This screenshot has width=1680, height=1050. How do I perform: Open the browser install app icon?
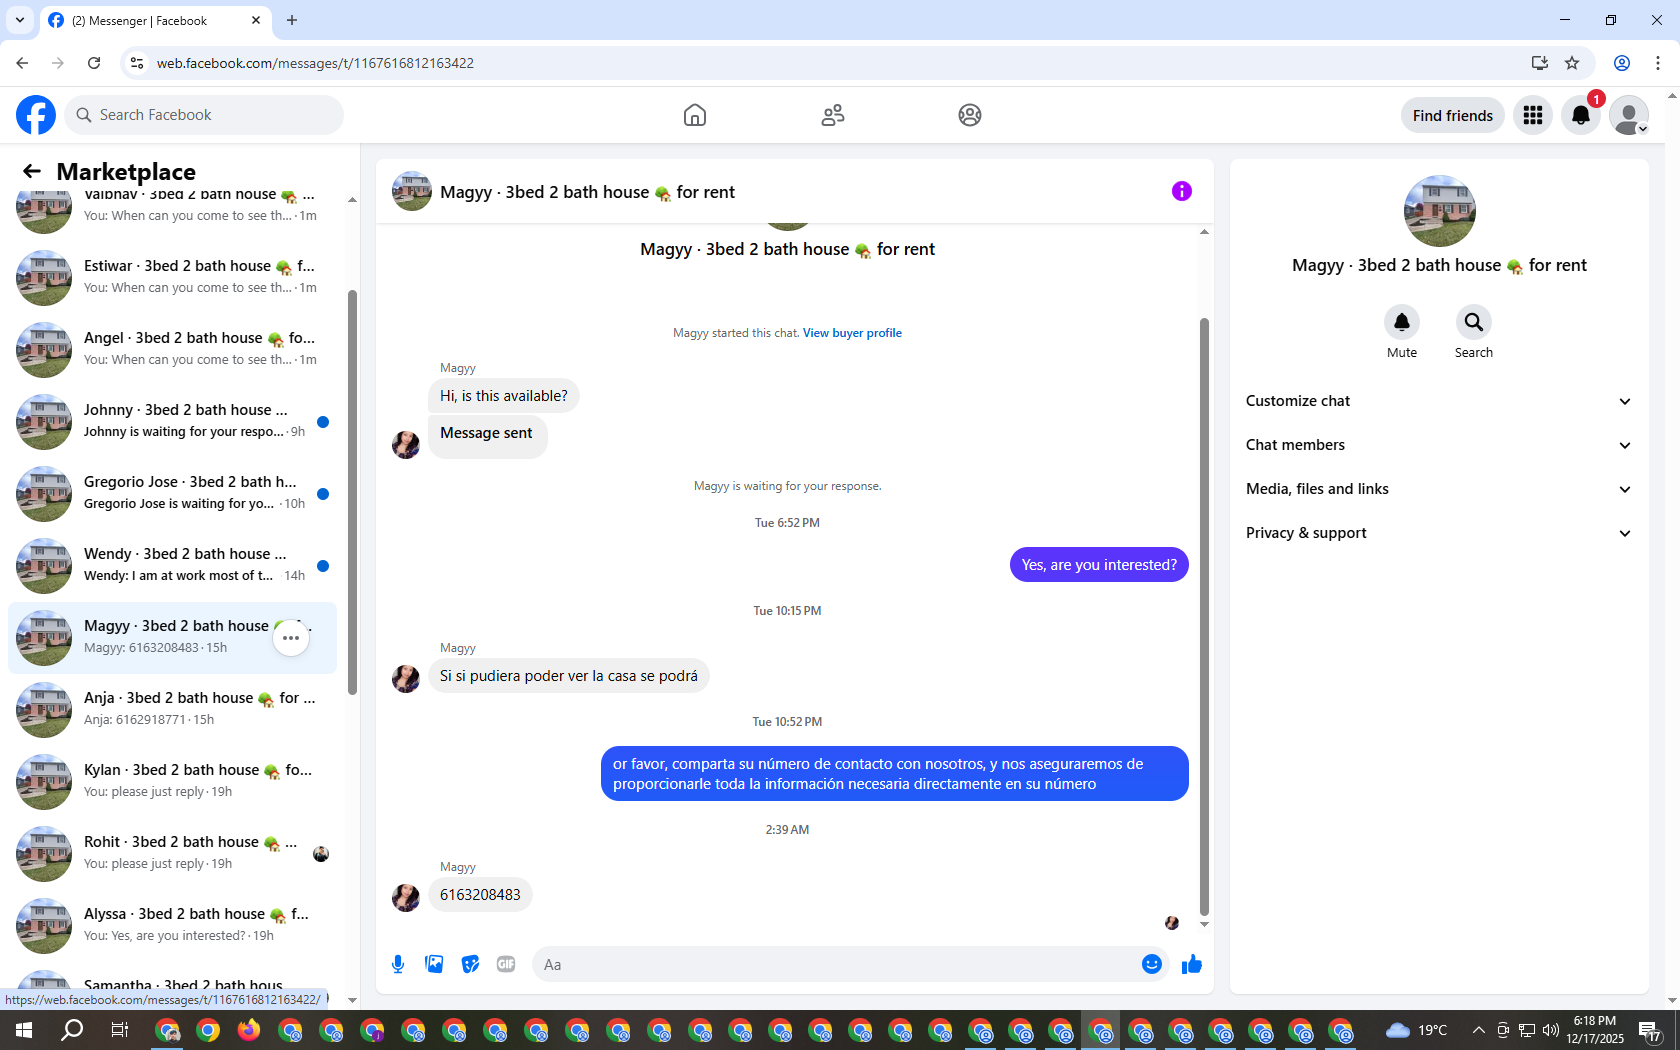pos(1540,63)
